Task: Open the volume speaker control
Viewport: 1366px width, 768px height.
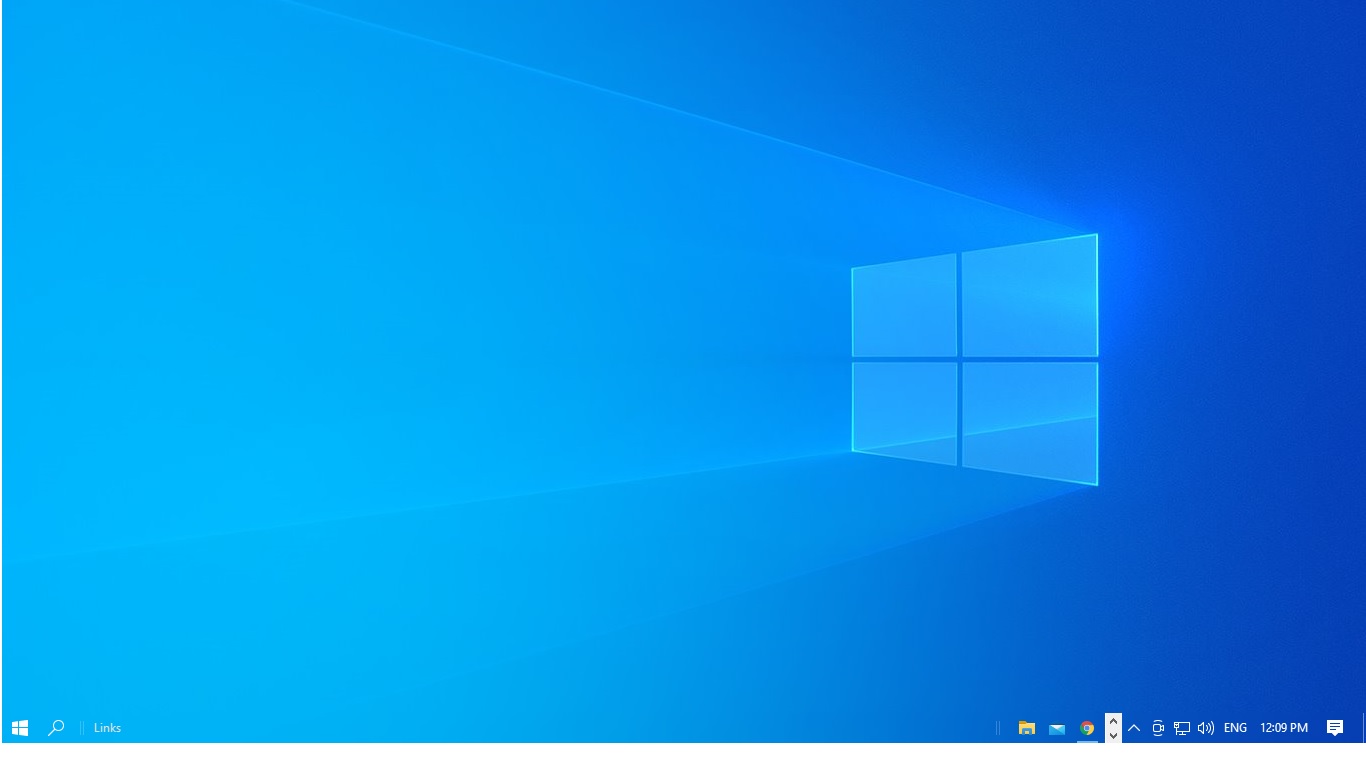Action: pyautogui.click(x=1206, y=728)
